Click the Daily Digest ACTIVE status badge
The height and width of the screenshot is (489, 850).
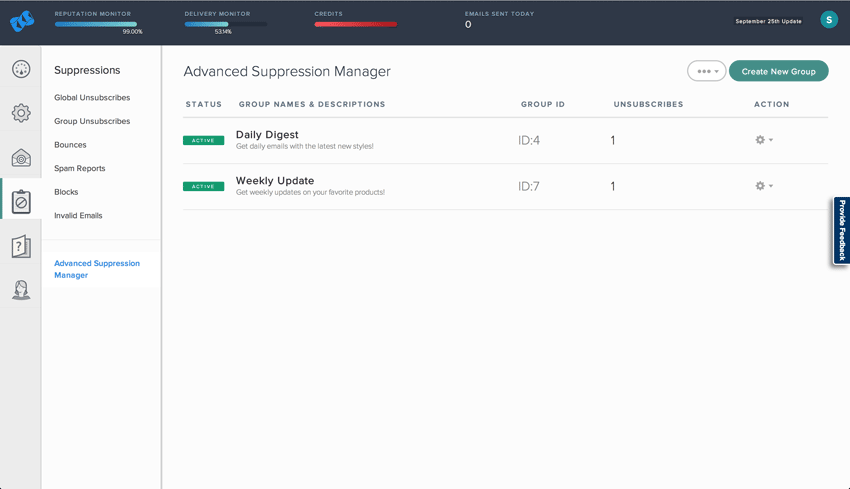click(x=203, y=140)
